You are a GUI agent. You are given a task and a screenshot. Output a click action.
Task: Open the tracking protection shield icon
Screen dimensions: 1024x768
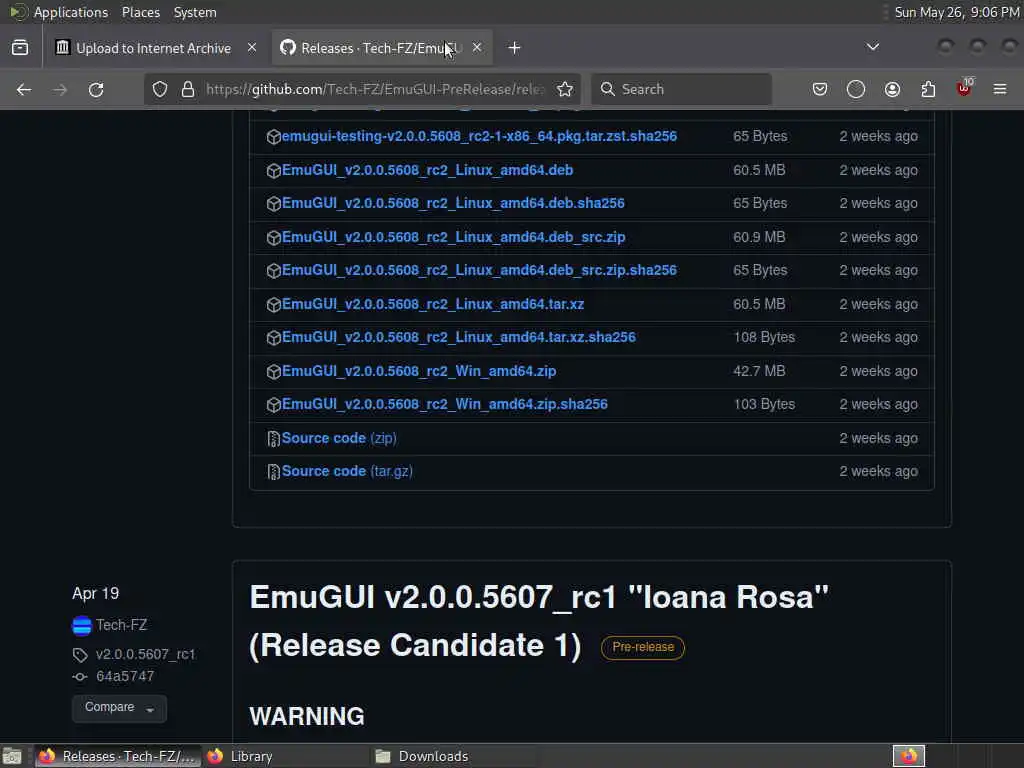[160, 89]
